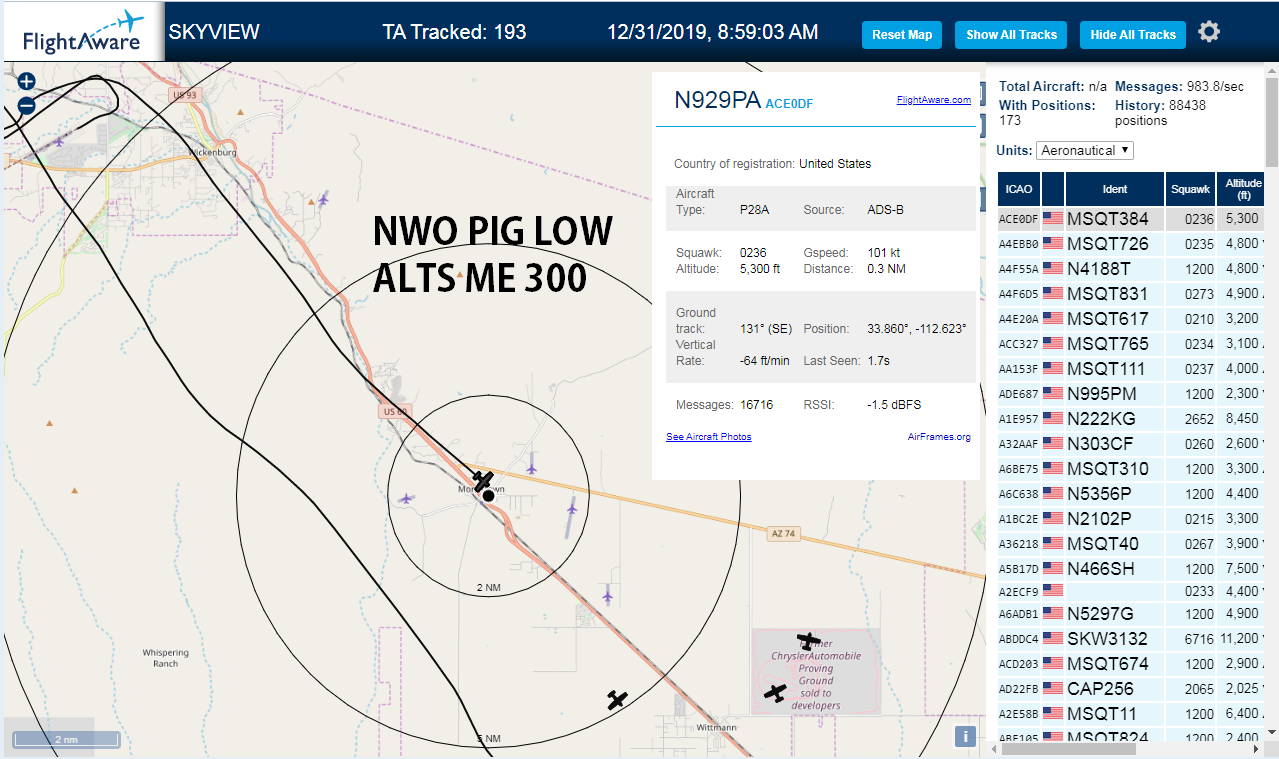Viewport: 1279px width, 759px height.
Task: Click the ACE0DF hex code in info panel
Action: (789, 102)
